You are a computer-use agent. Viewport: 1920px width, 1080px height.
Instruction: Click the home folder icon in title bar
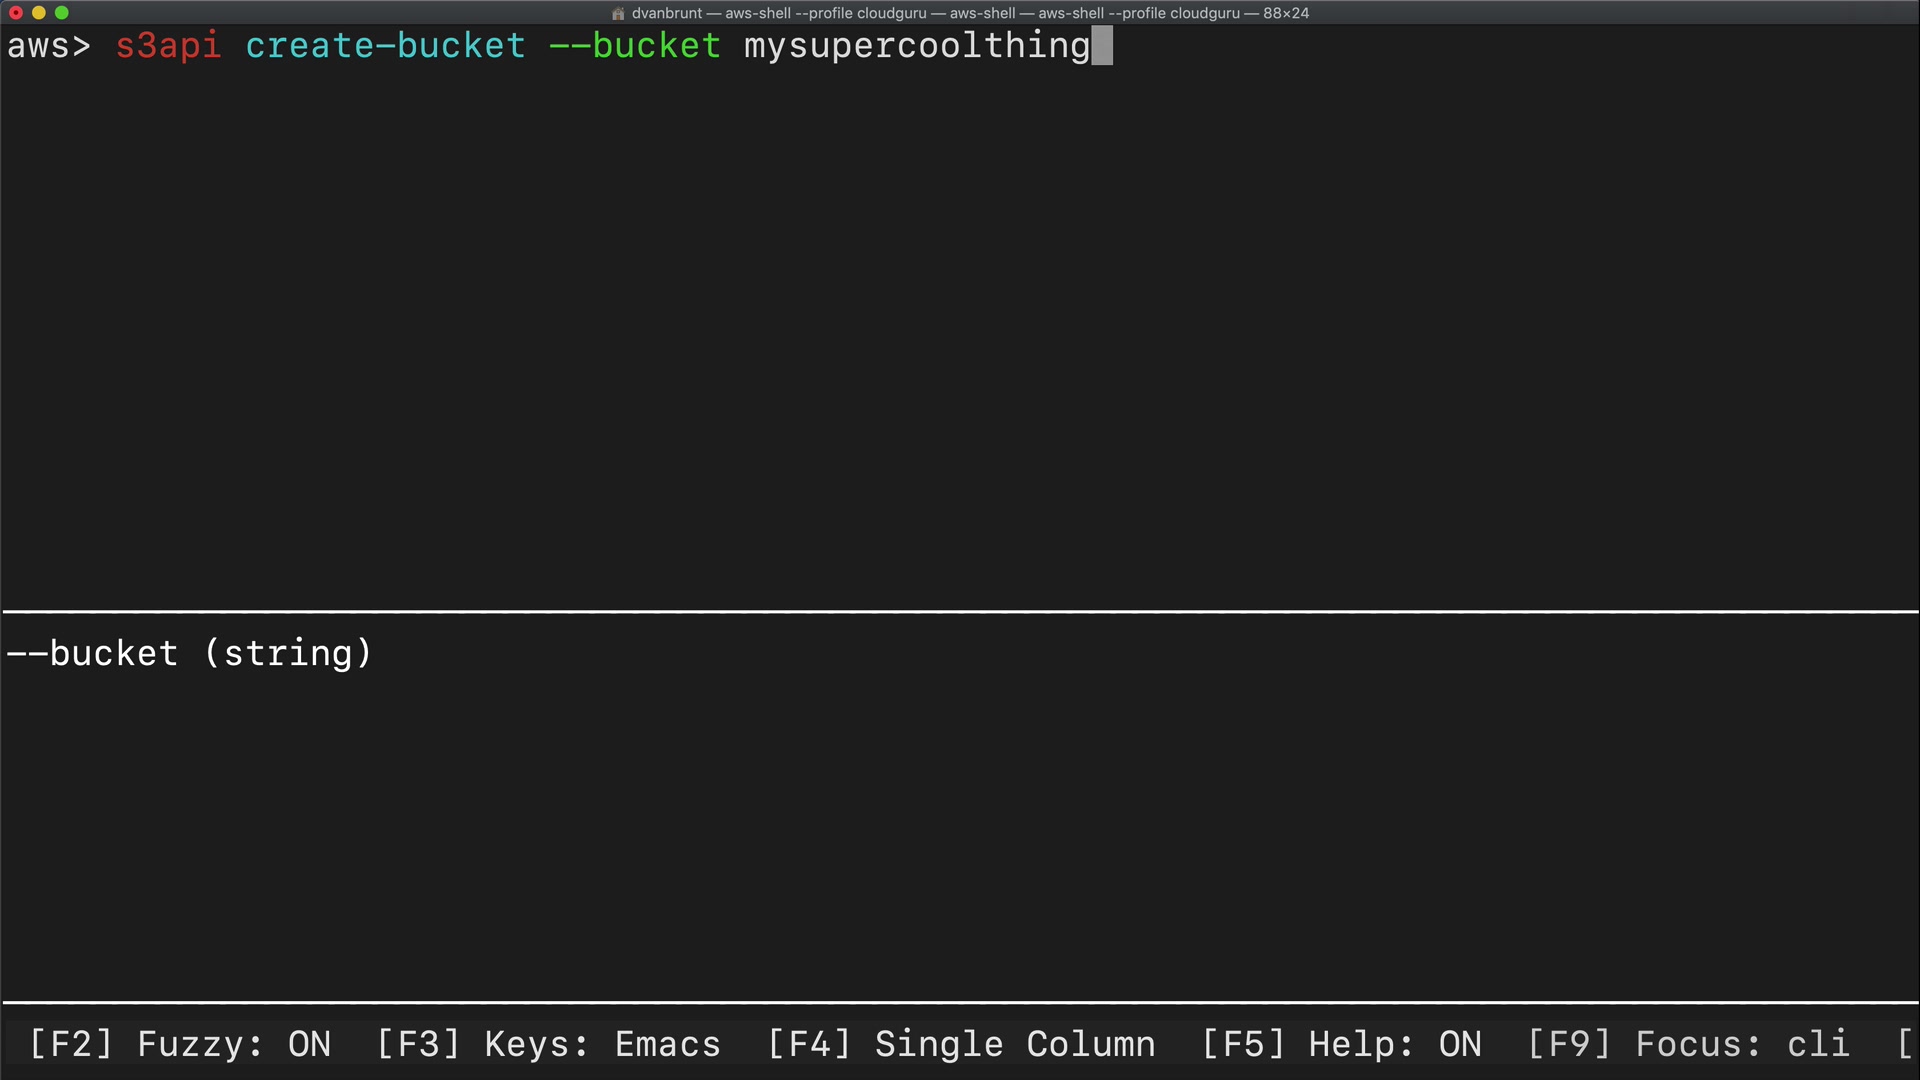pyautogui.click(x=618, y=13)
